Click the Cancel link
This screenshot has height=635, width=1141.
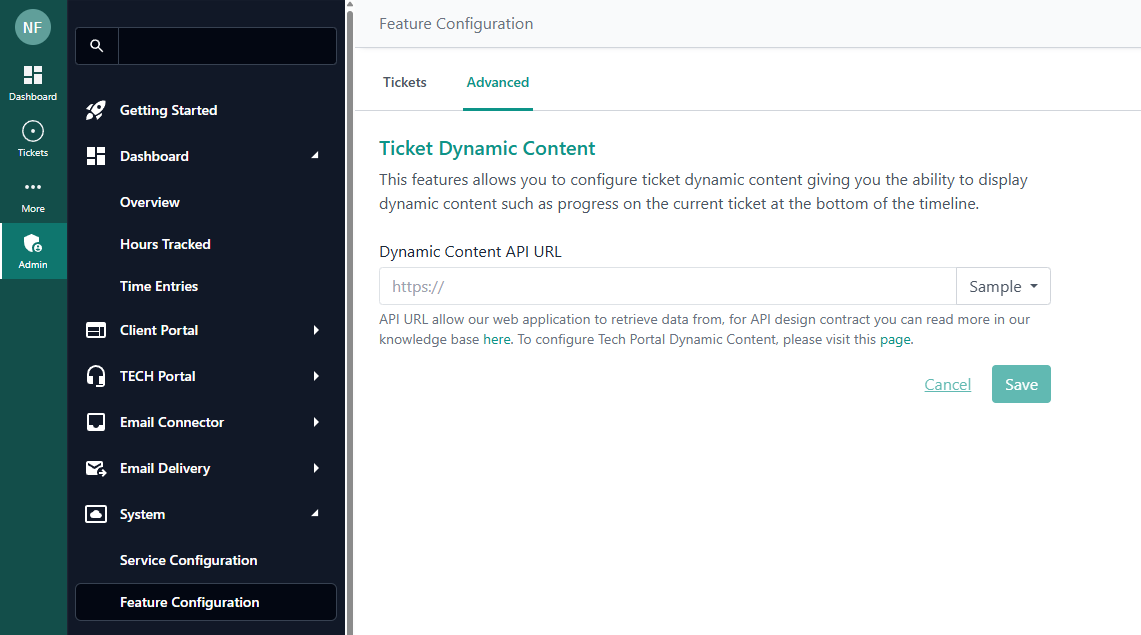[x=947, y=385]
